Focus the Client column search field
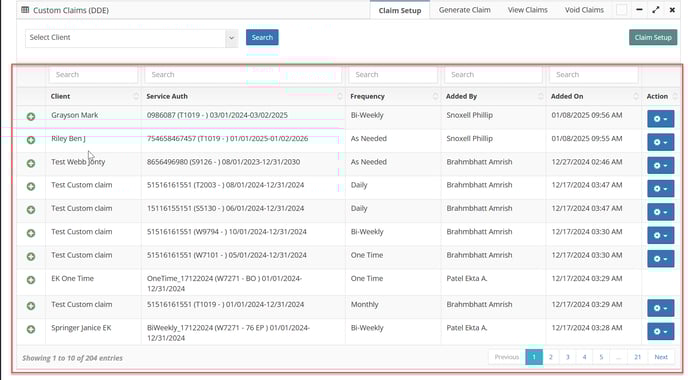Screen dimensions: 688x380 coord(93,75)
